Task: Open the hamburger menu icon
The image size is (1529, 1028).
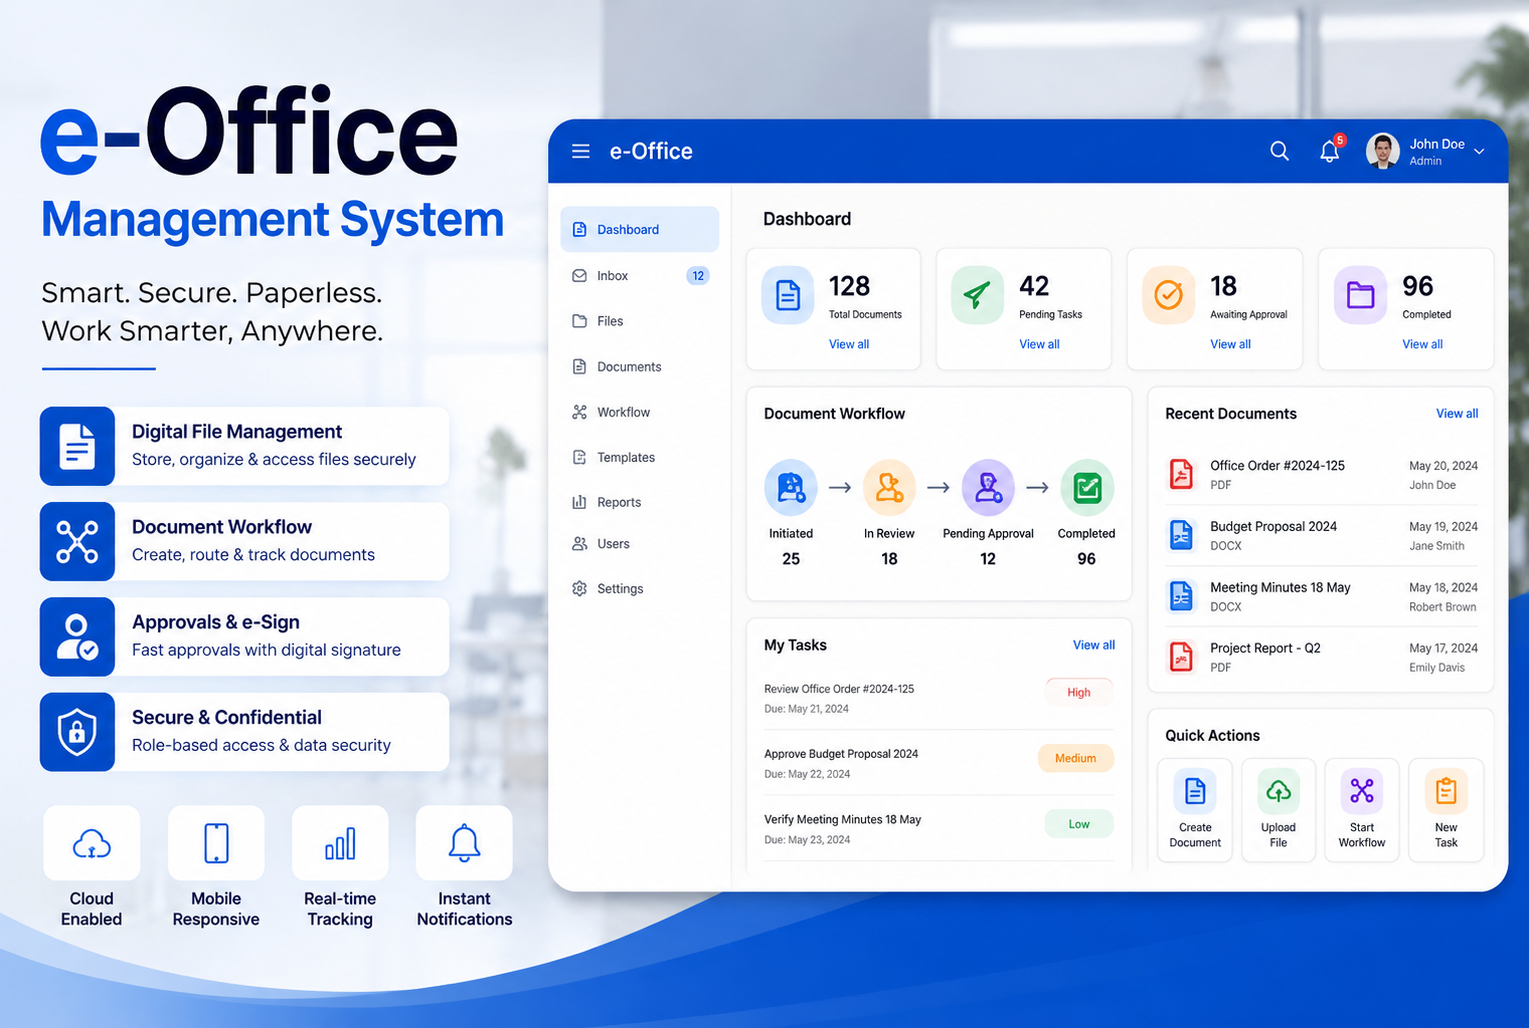Action: point(581,151)
